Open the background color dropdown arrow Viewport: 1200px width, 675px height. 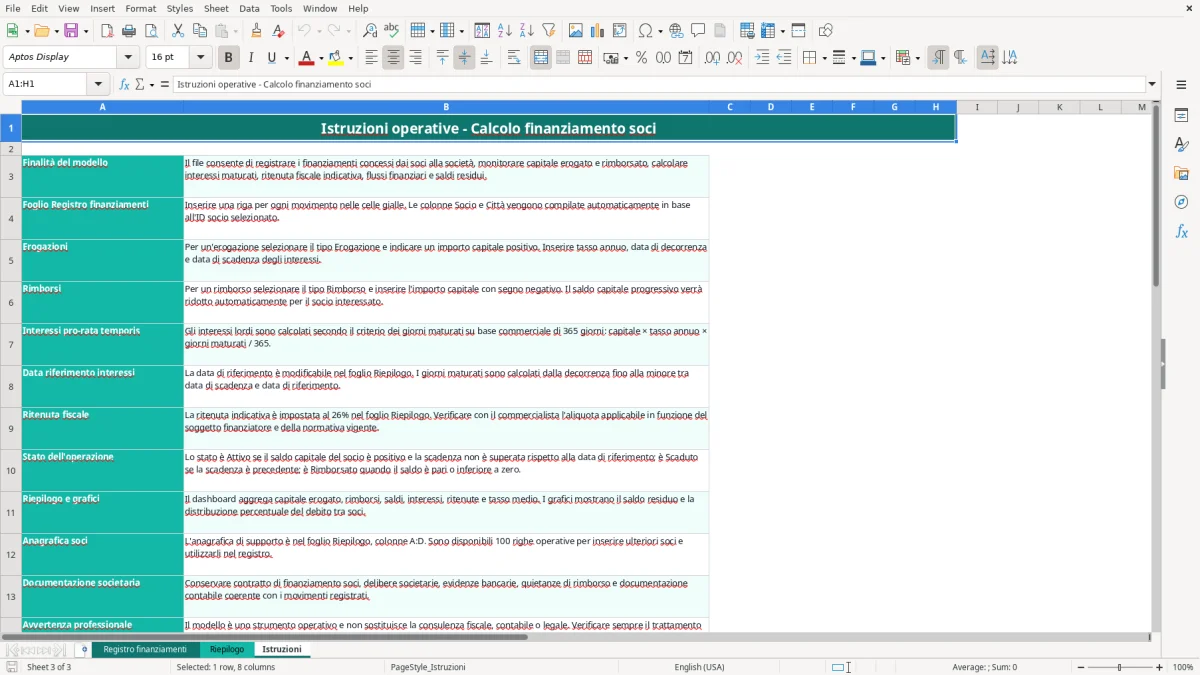point(350,58)
